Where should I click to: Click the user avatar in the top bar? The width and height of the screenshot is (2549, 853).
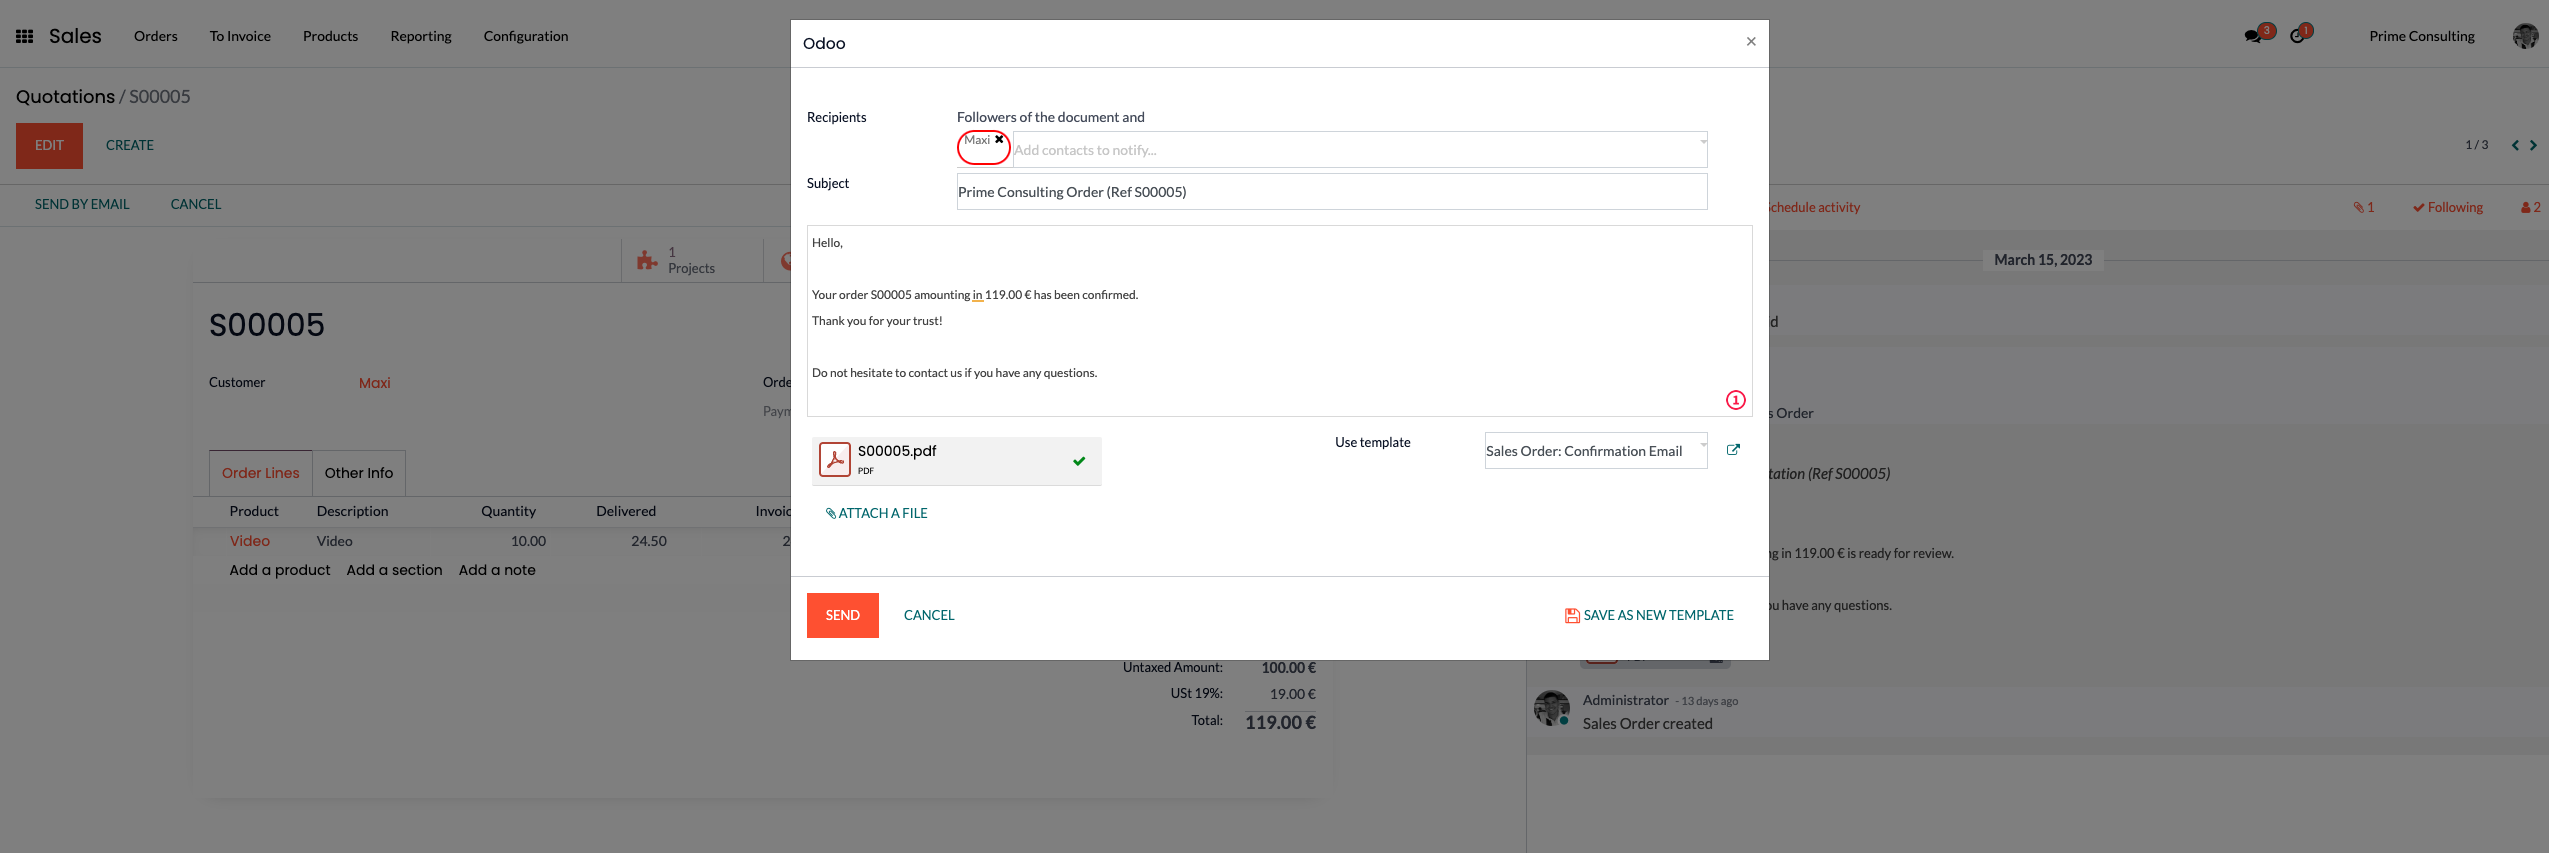(2525, 36)
